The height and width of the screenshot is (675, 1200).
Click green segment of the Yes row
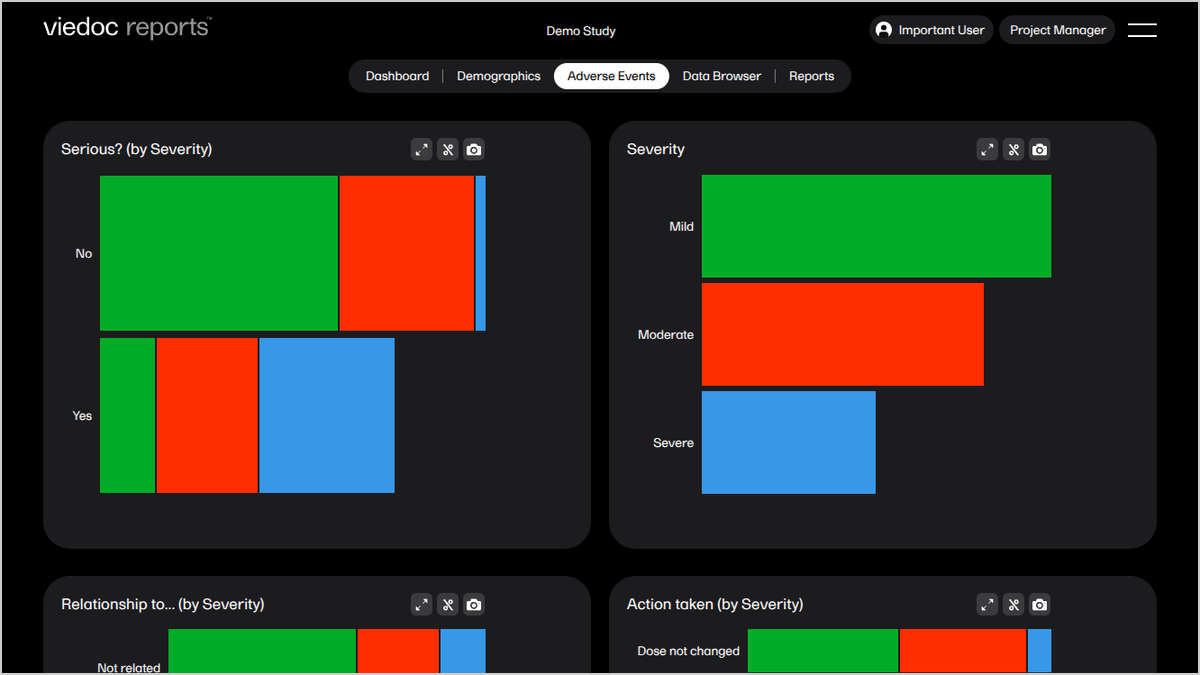pos(128,415)
